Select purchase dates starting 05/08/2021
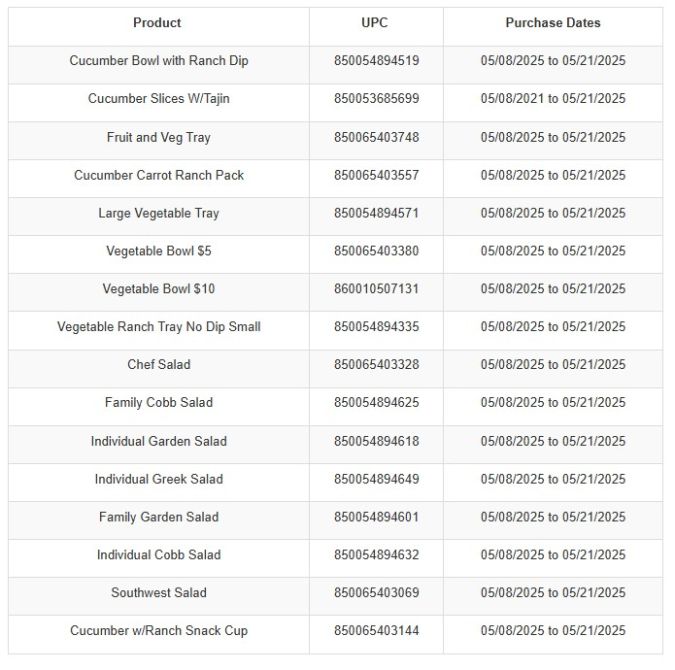The image size is (675, 670). 552,99
